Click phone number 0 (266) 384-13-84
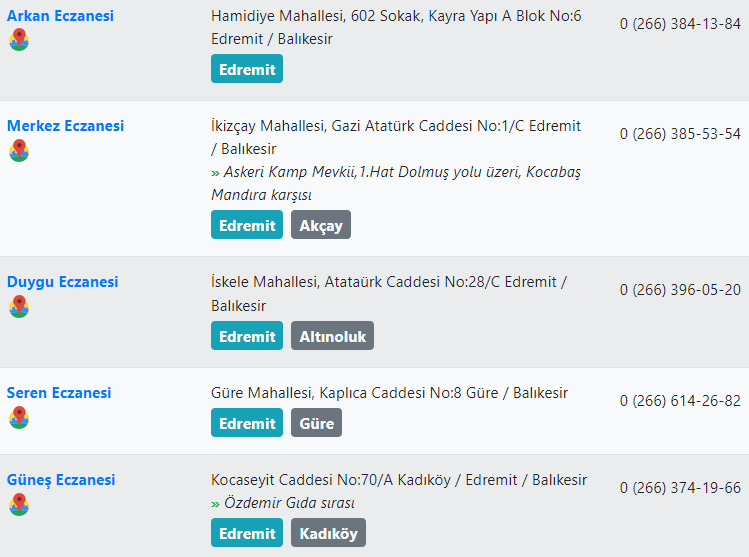749x557 pixels. pyautogui.click(x=680, y=23)
